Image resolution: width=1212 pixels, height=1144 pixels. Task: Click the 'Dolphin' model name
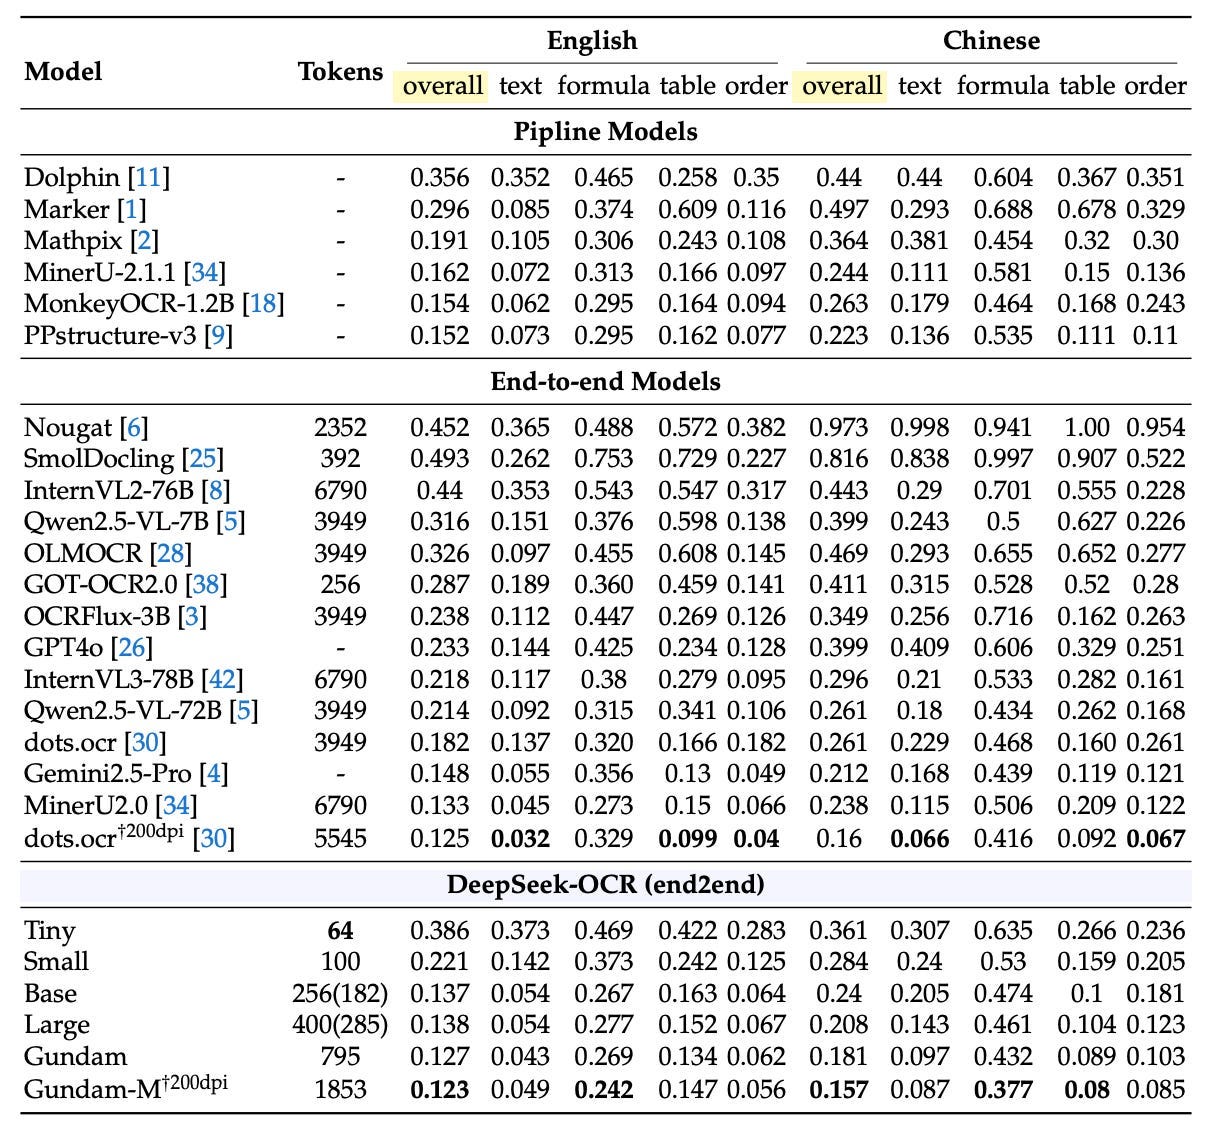coord(72,178)
